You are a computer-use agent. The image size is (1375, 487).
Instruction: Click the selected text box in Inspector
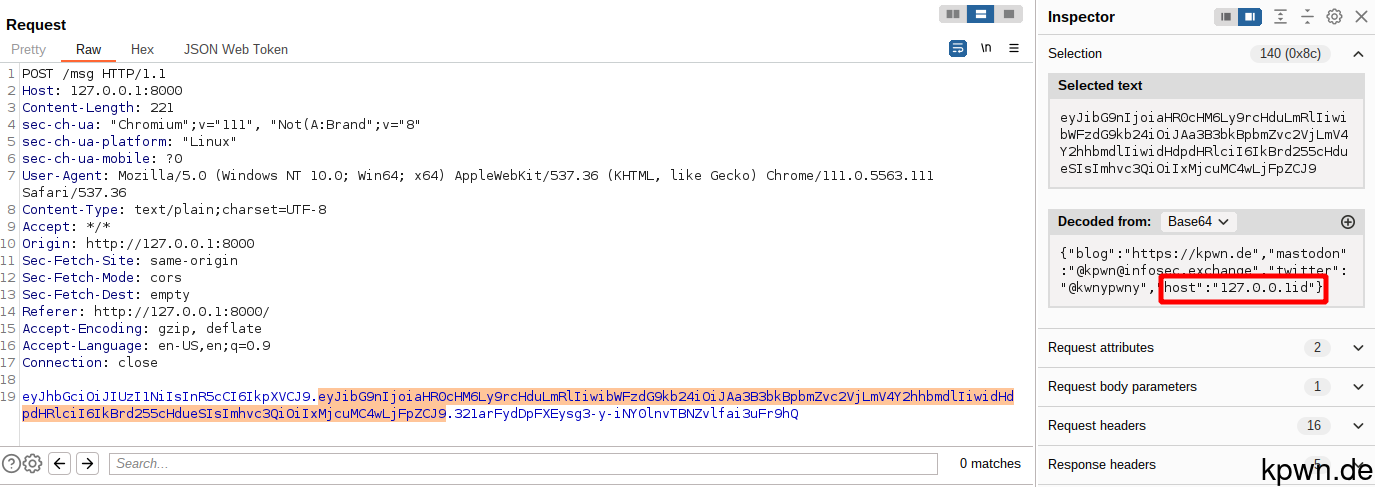pos(1206,143)
